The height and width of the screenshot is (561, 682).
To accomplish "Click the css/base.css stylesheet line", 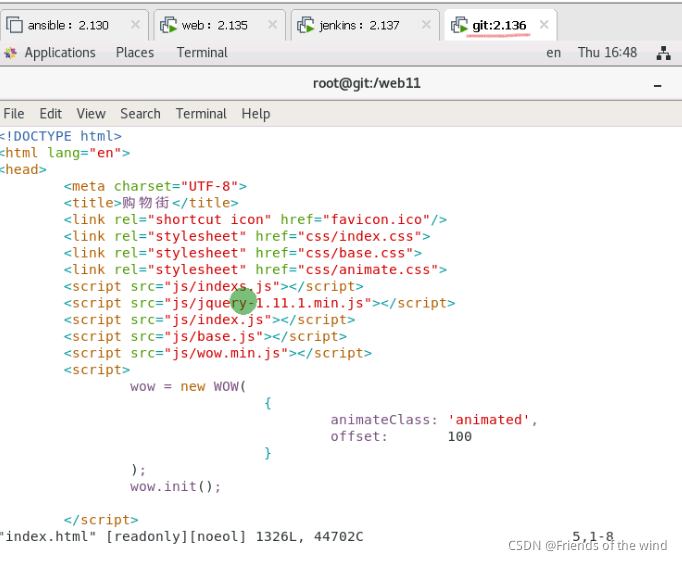I will click(243, 253).
